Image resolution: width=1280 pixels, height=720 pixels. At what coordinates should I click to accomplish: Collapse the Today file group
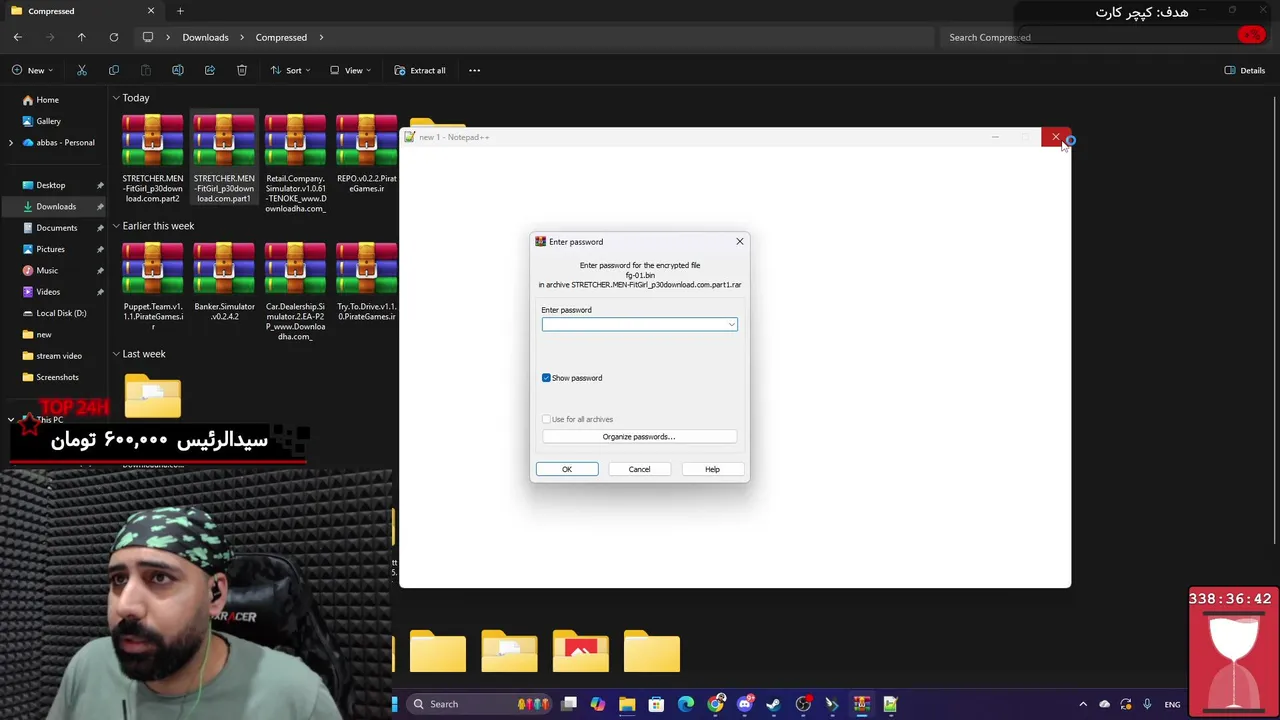[x=116, y=98]
